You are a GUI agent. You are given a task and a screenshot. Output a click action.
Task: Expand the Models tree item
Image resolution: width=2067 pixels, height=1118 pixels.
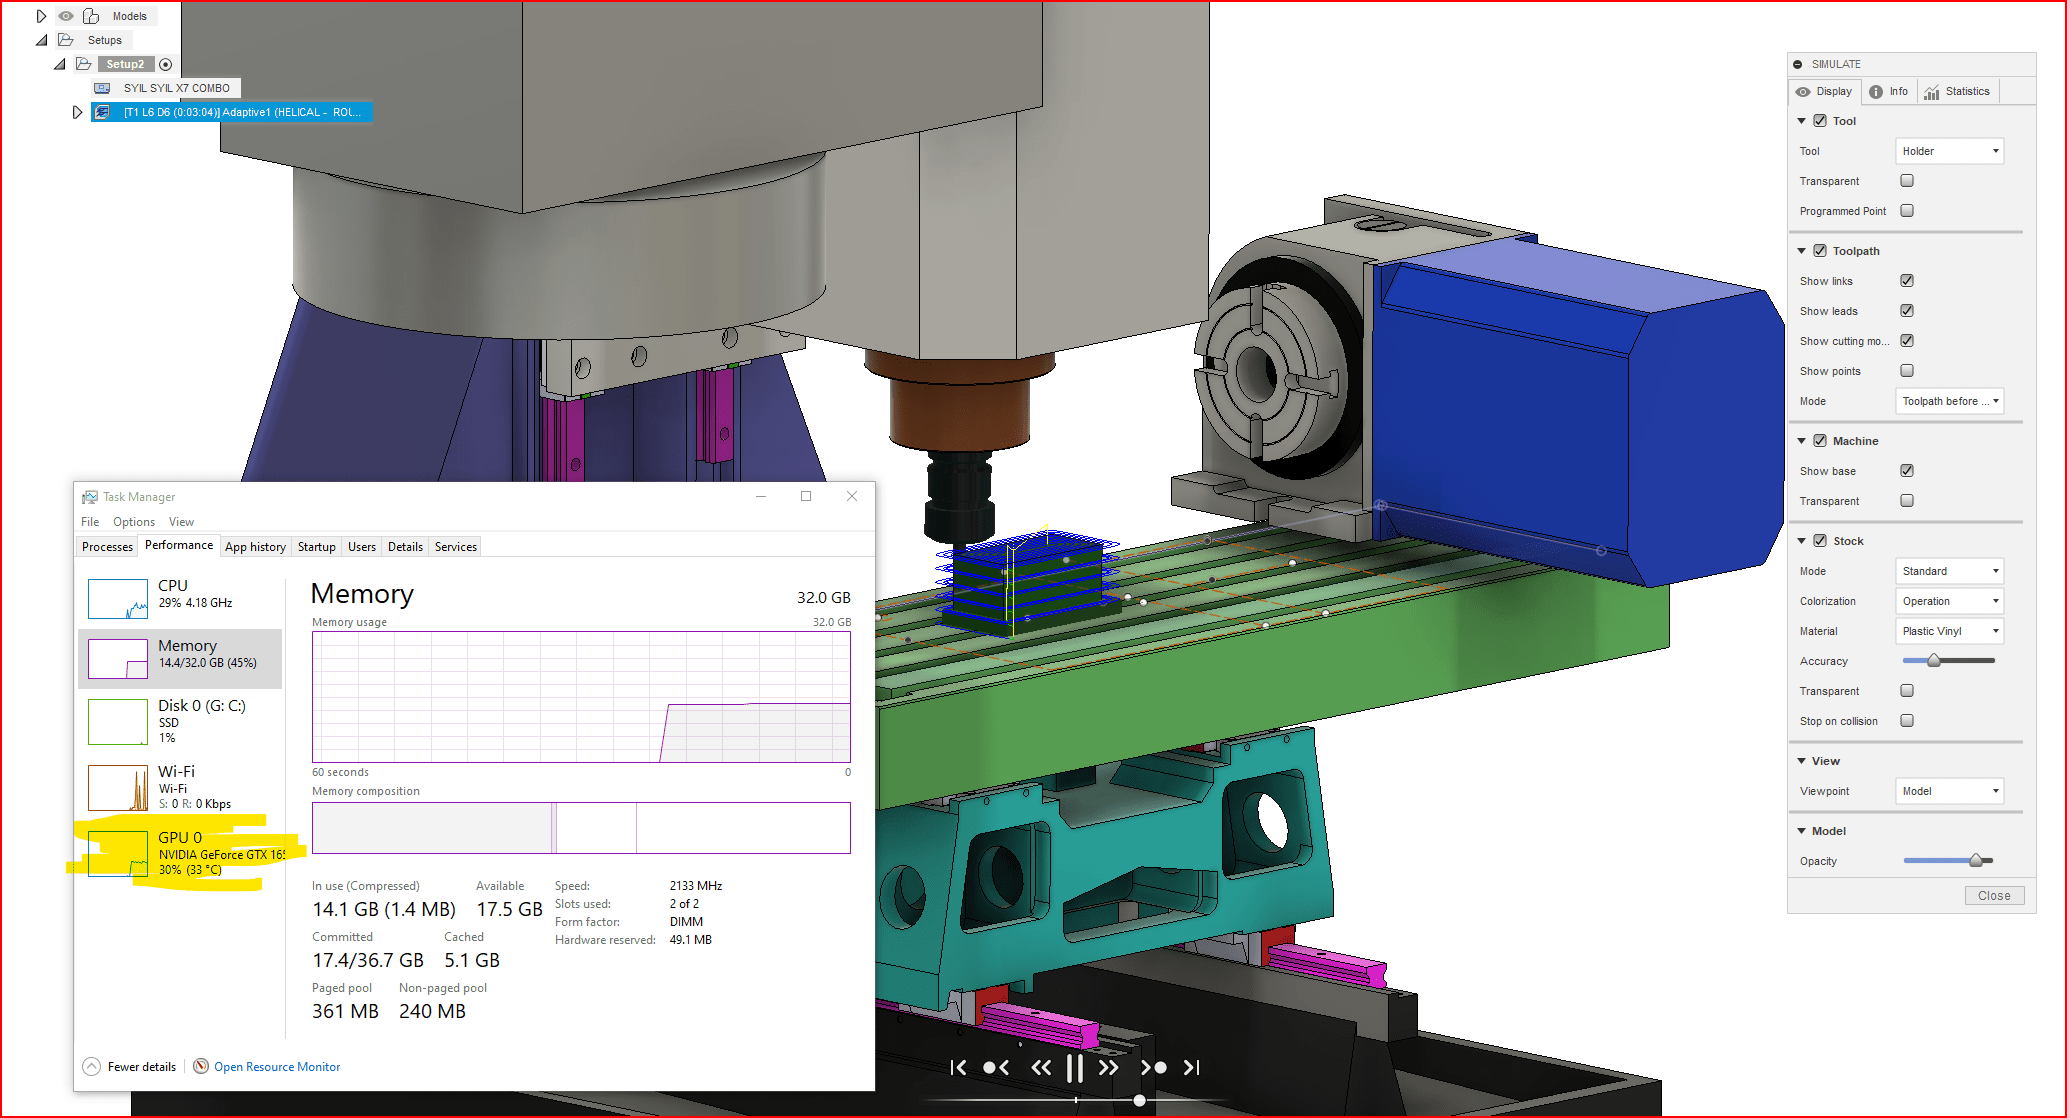click(42, 15)
